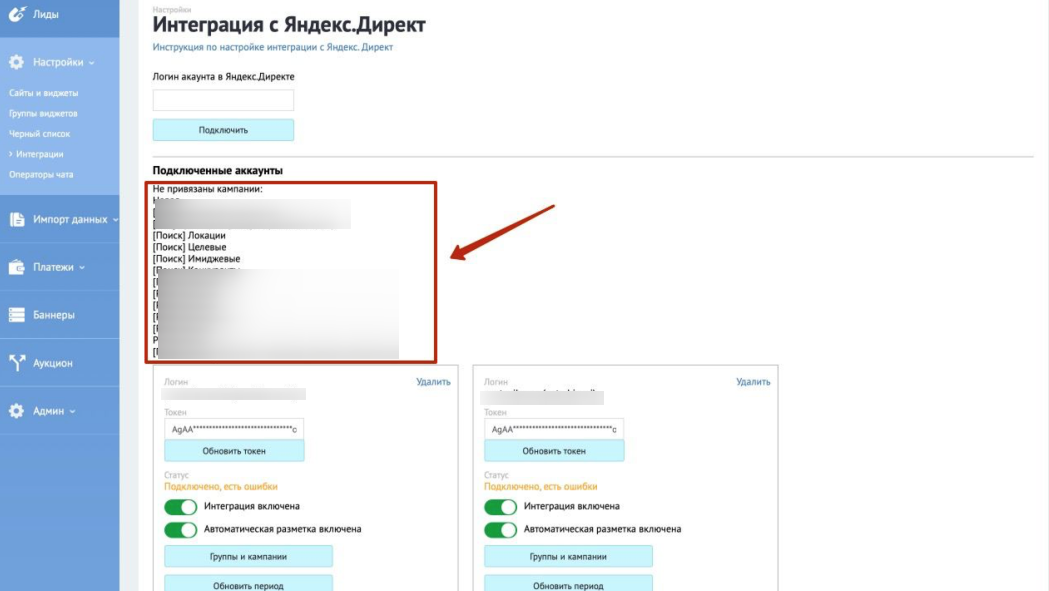Open Интеграции submenu item
The image size is (1049, 591).
tap(39, 154)
